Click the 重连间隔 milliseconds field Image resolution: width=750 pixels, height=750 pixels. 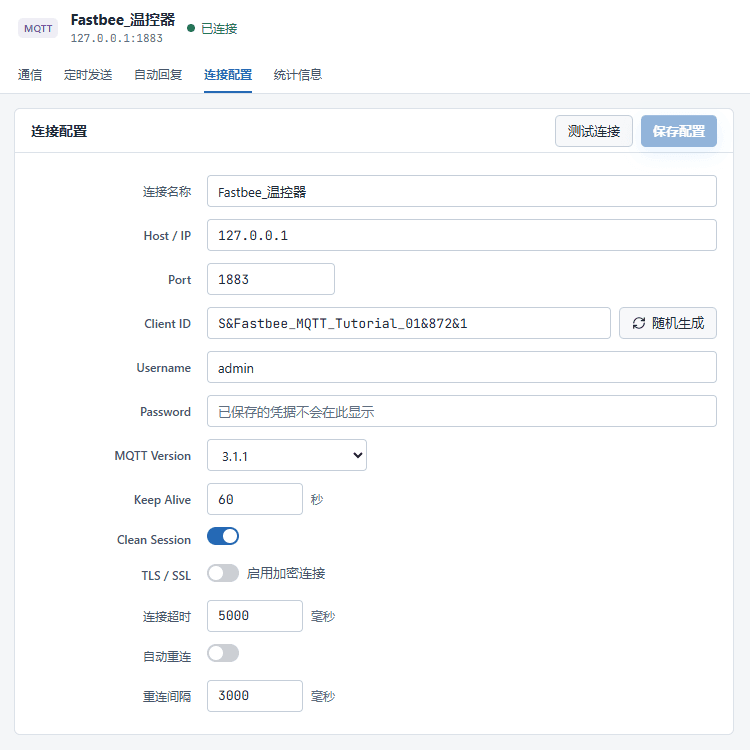click(x=255, y=696)
